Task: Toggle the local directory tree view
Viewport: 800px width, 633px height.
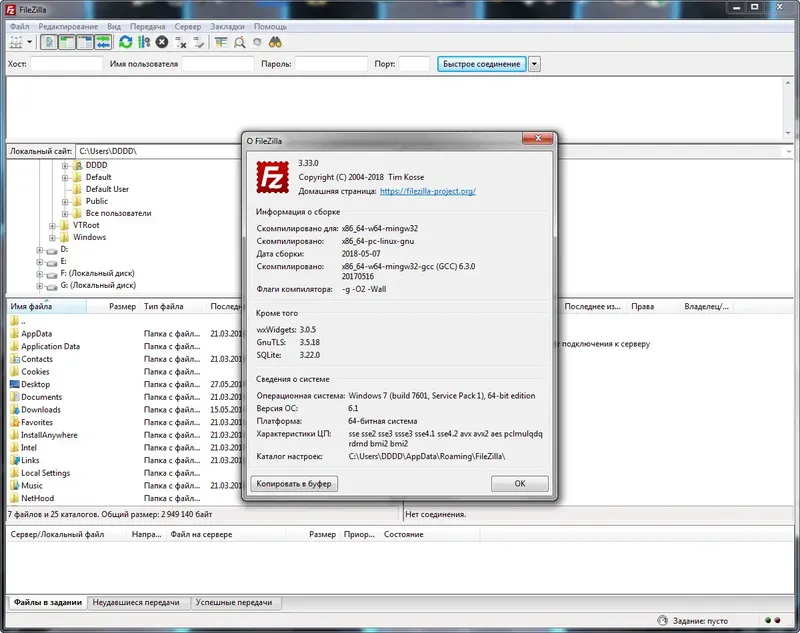Action: coord(66,42)
